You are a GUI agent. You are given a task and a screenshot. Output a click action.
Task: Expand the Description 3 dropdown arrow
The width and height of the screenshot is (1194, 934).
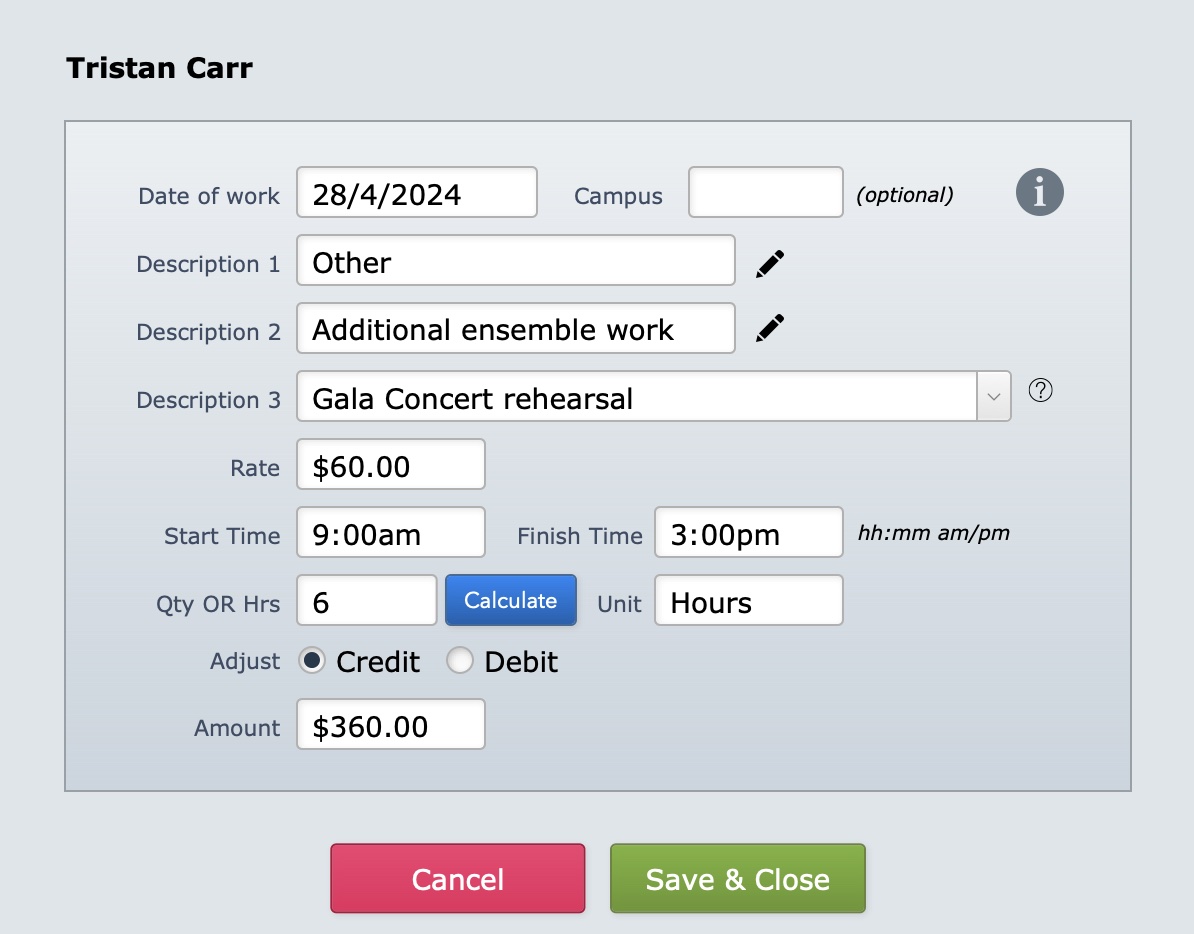click(994, 396)
